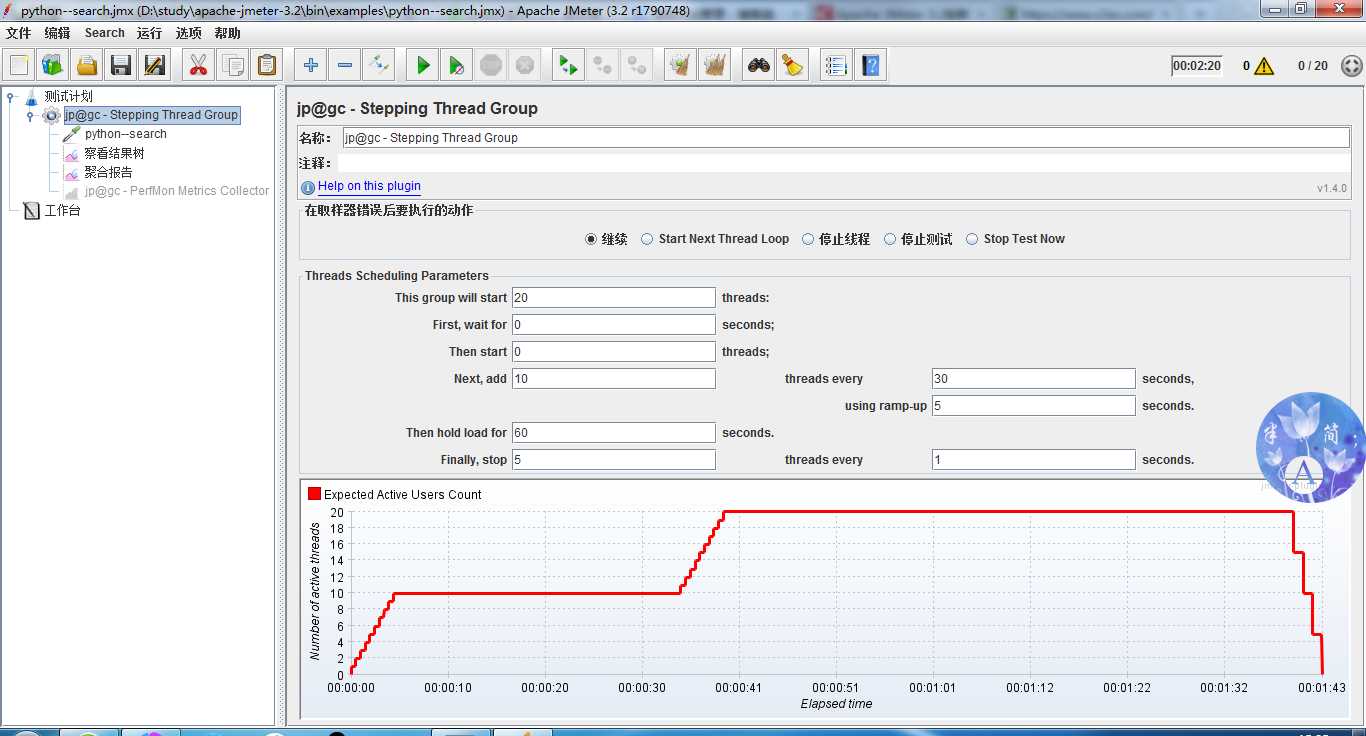The width and height of the screenshot is (1366, 736).
Task: Click the red Expected Active Users legend swatch
Action: [x=314, y=494]
